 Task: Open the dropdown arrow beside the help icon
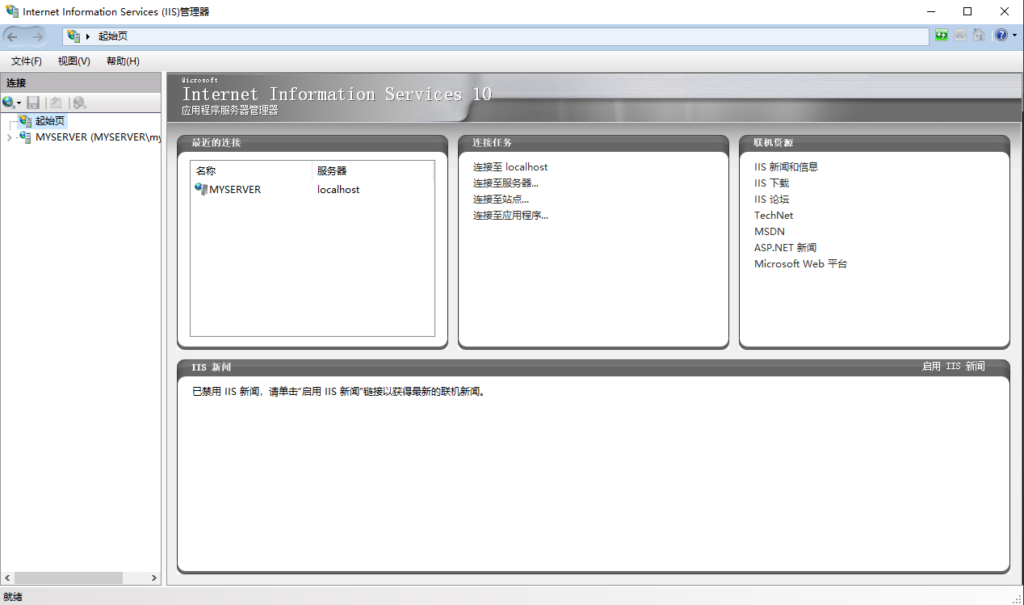(1014, 36)
